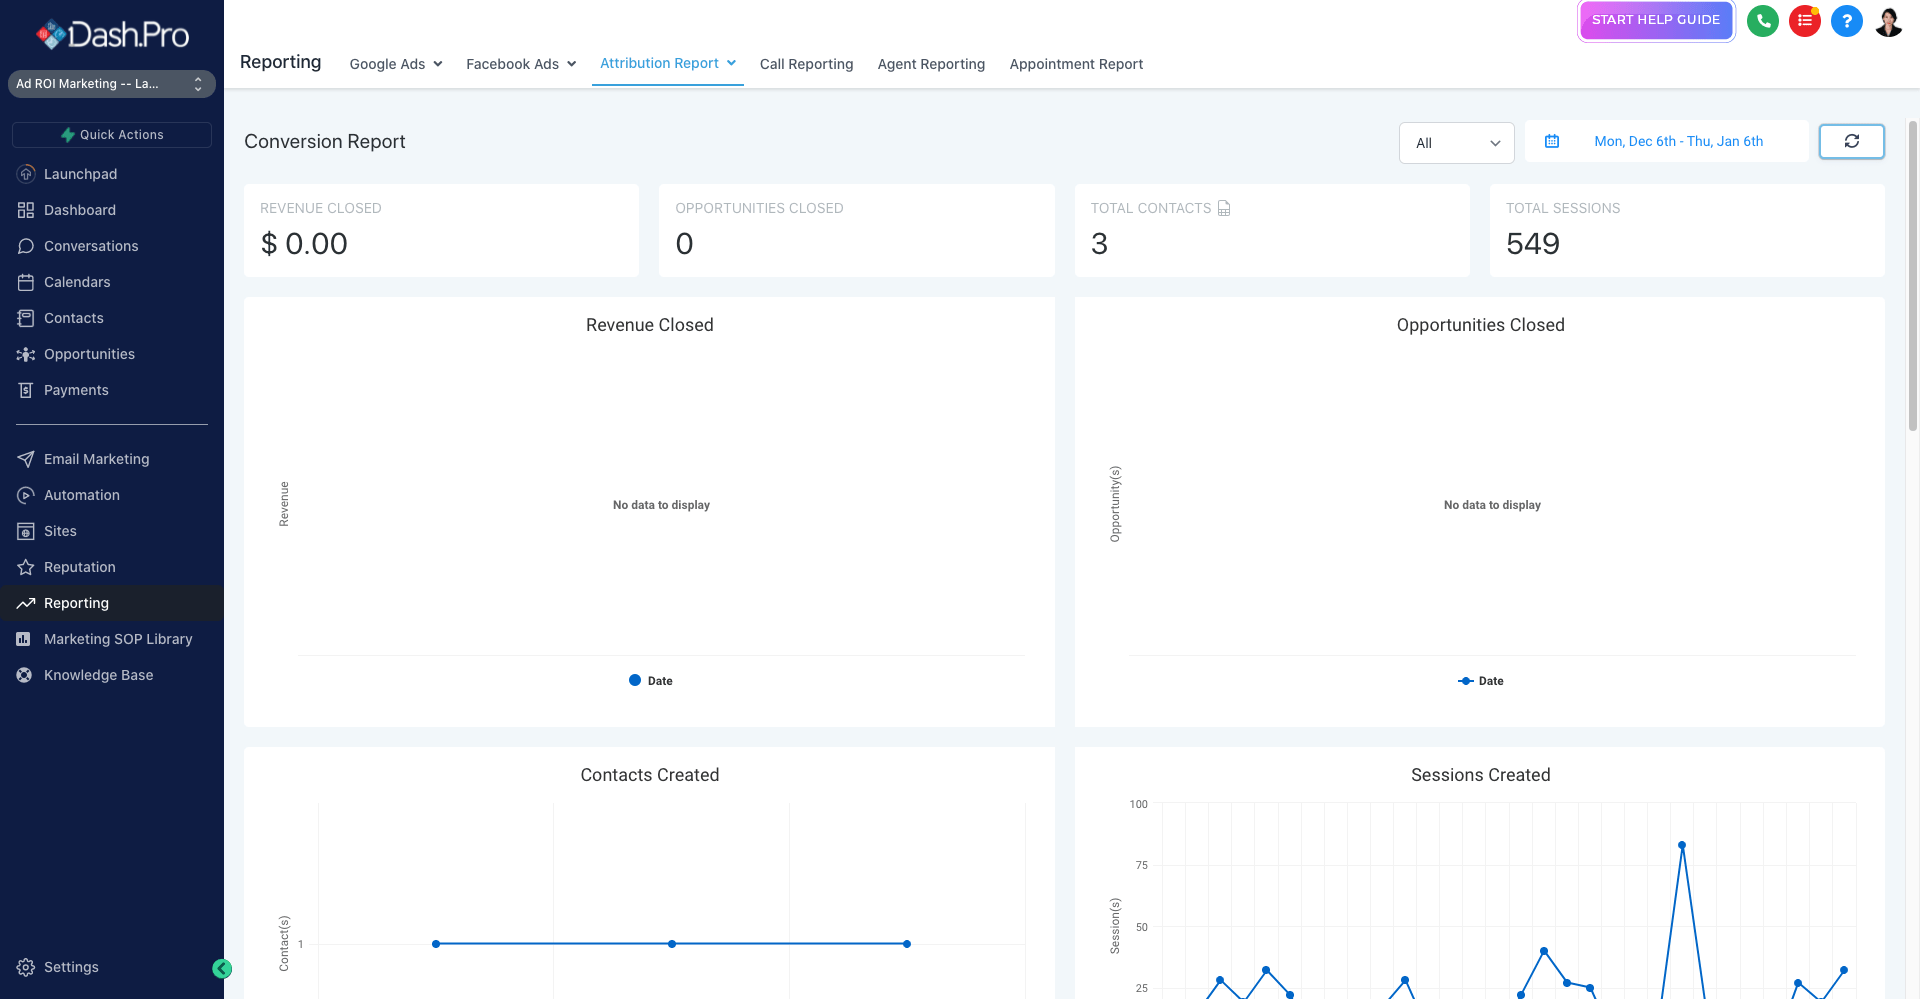Image resolution: width=1920 pixels, height=999 pixels.
Task: Open the Quick Actions panel
Action: pos(111,134)
